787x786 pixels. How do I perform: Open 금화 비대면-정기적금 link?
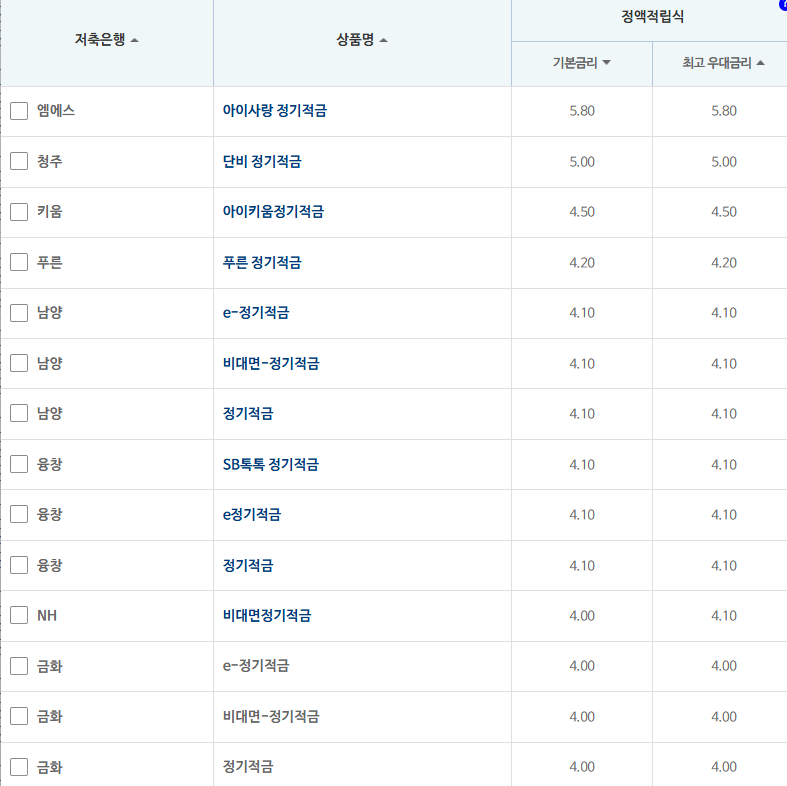[271, 716]
